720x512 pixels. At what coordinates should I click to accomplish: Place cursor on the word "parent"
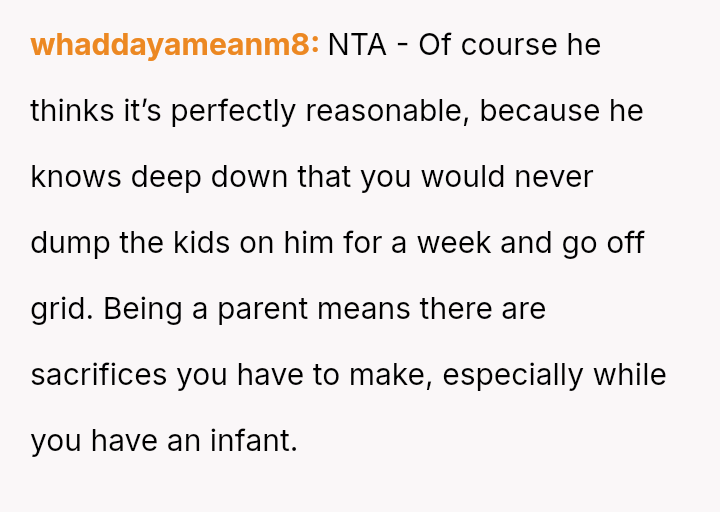(262, 309)
